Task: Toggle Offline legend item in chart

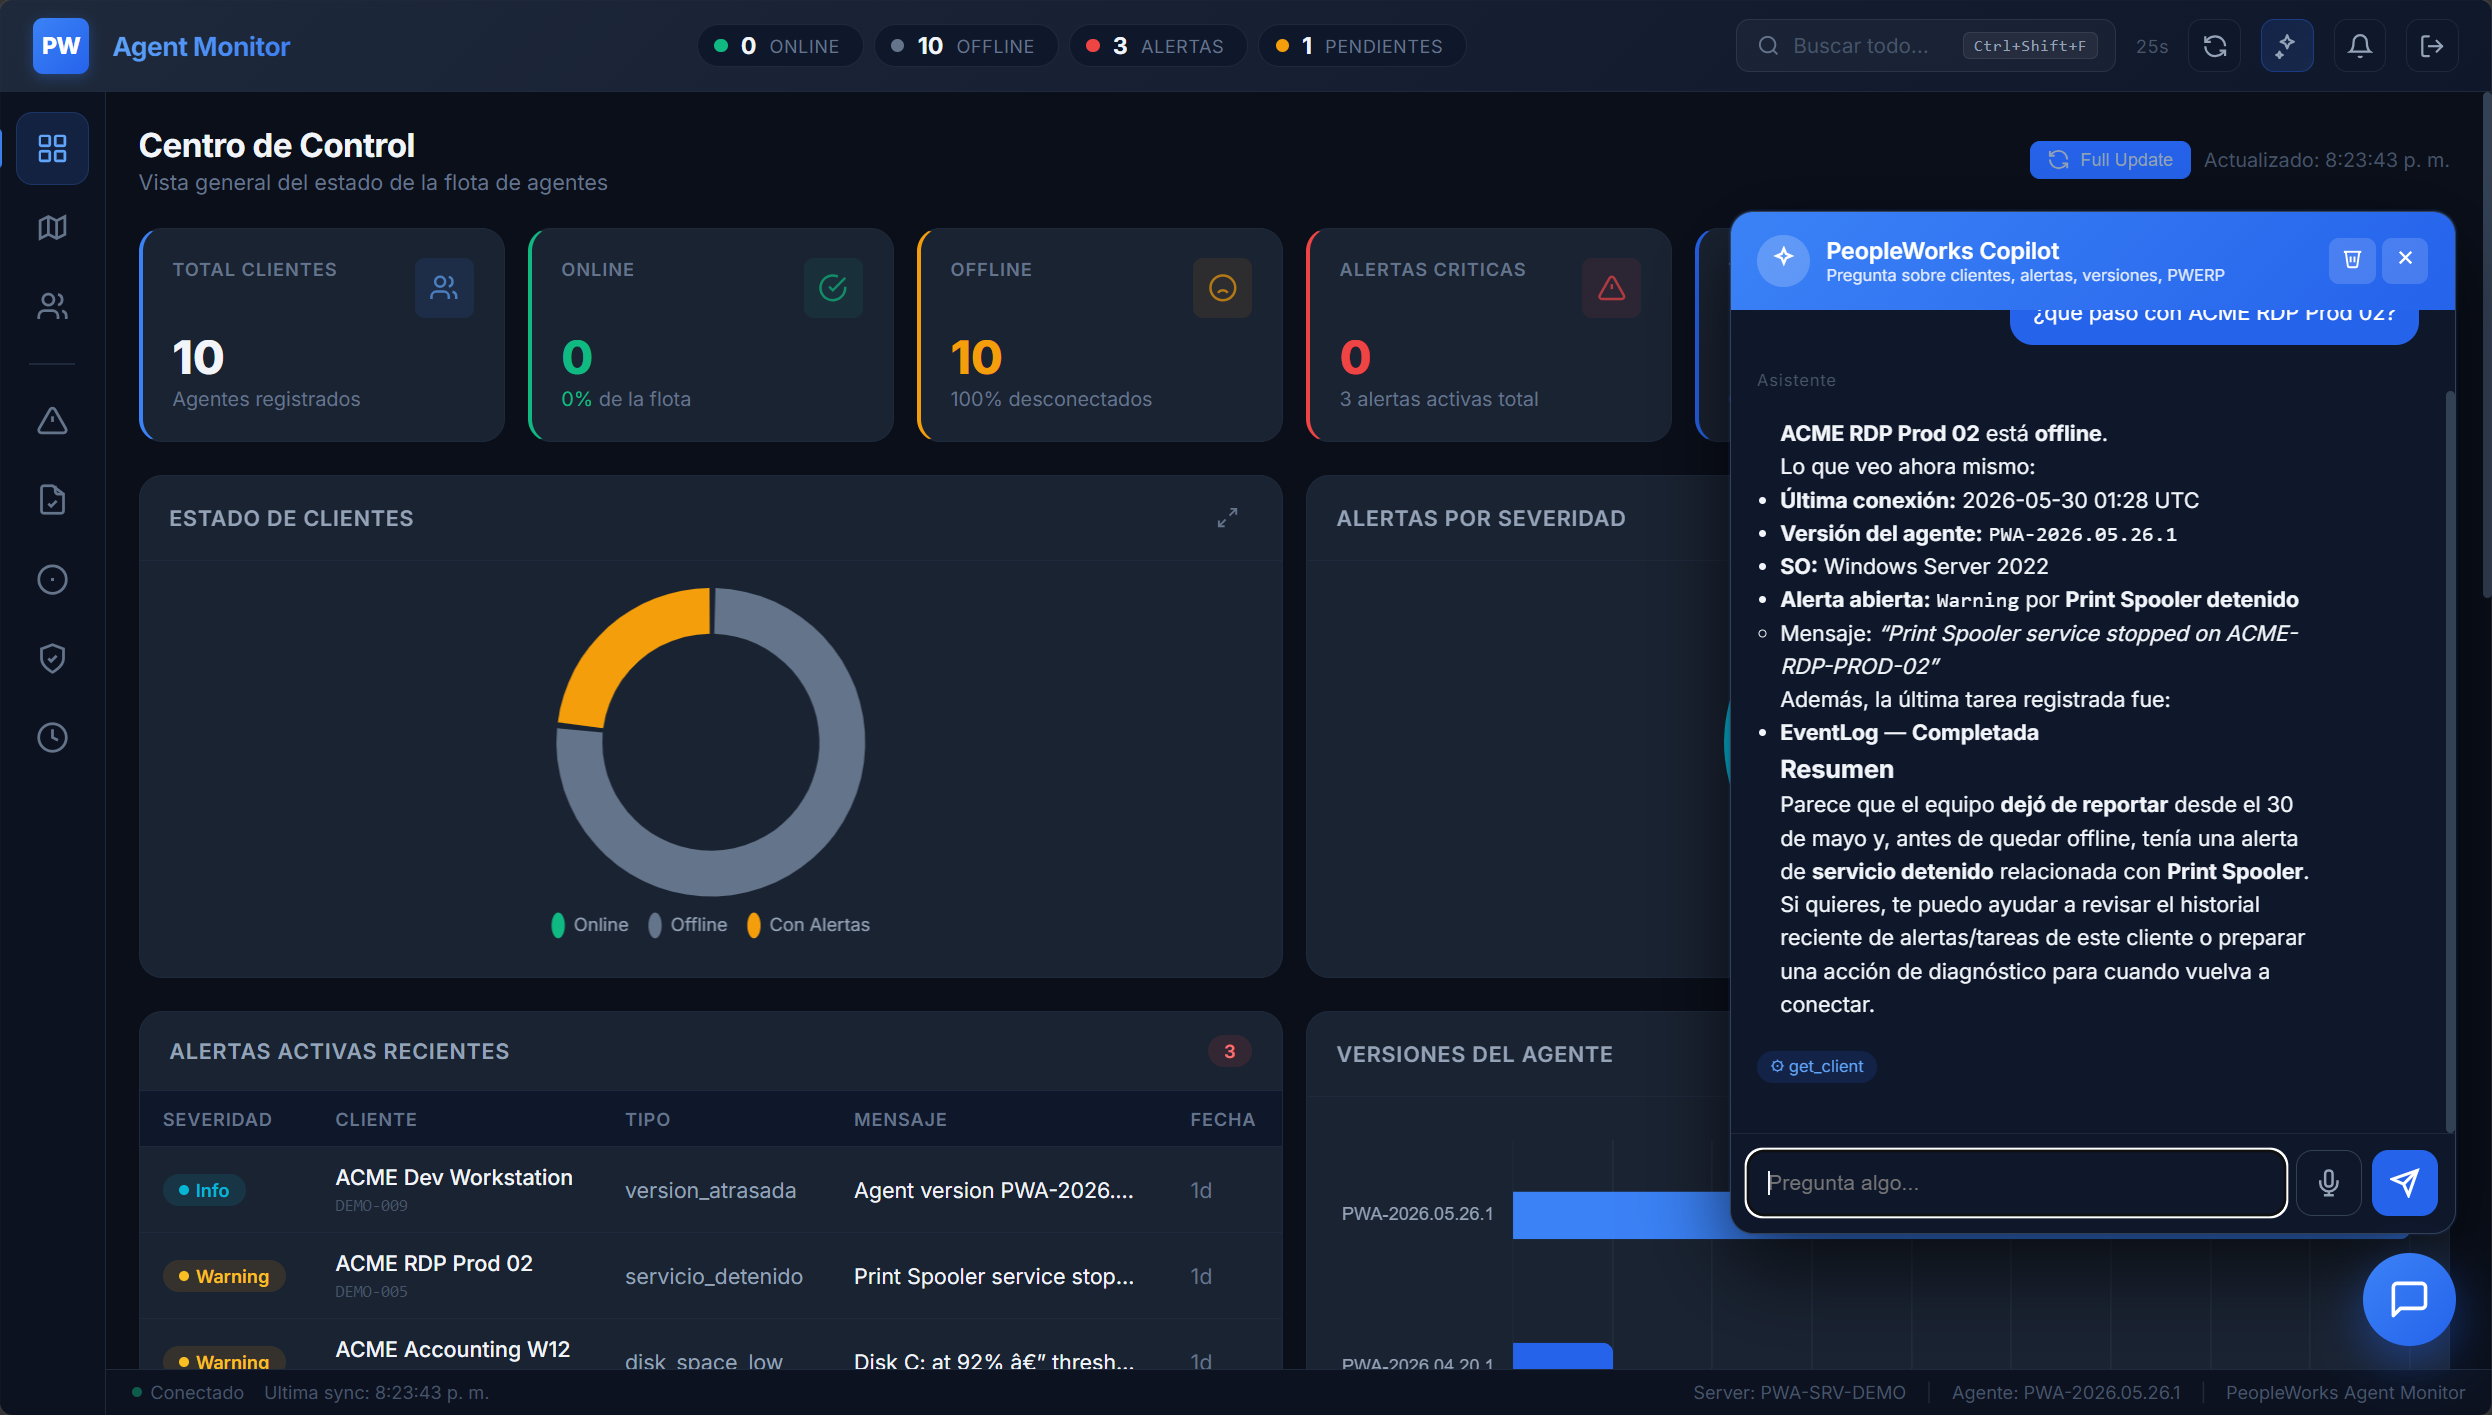Action: click(688, 925)
